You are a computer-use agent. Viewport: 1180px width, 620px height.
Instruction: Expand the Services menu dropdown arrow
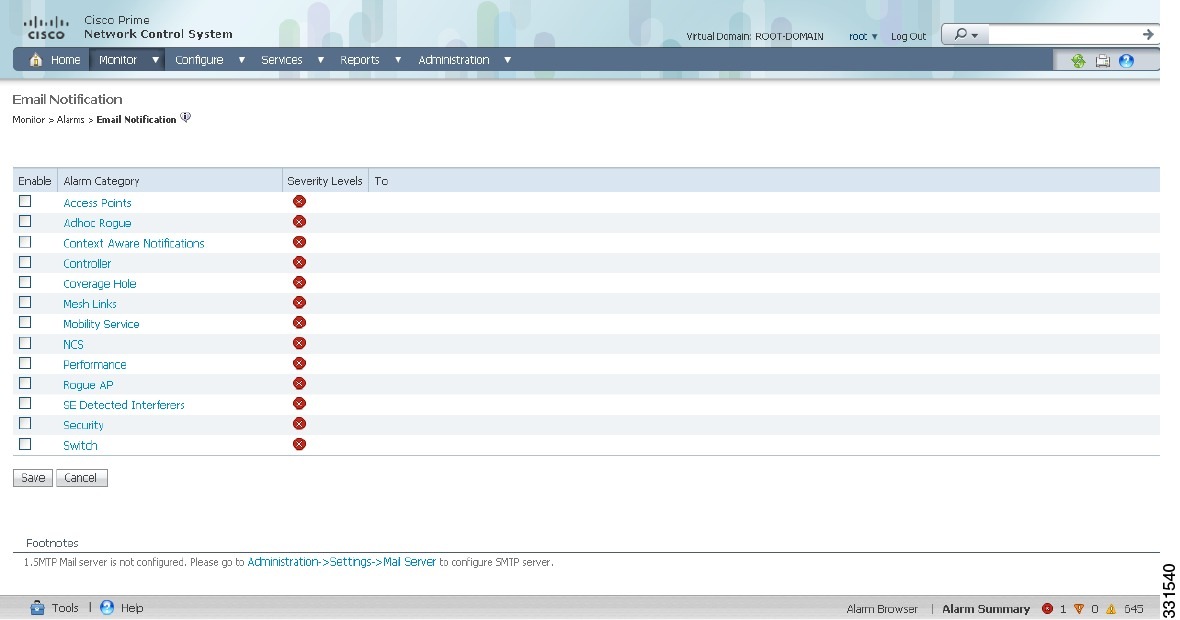coord(321,60)
